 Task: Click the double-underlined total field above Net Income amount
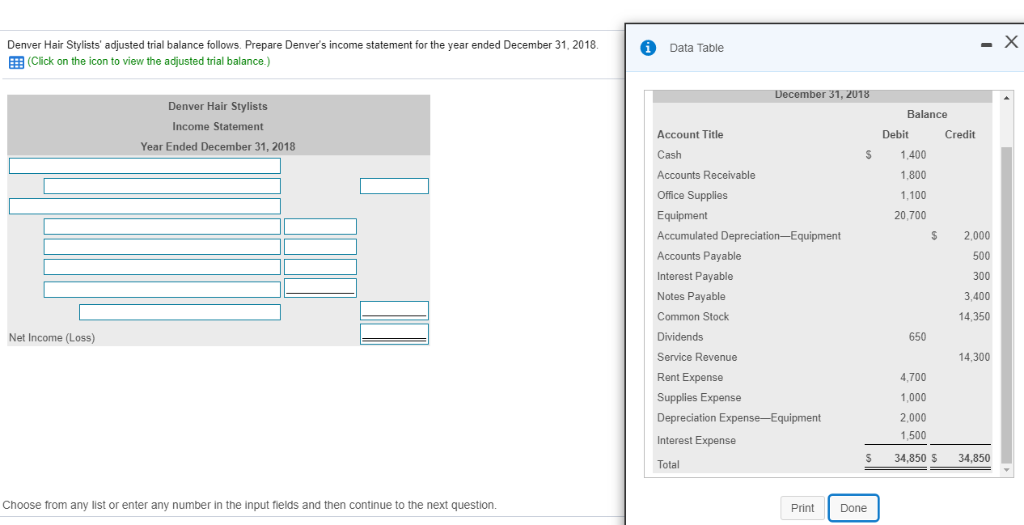point(394,311)
